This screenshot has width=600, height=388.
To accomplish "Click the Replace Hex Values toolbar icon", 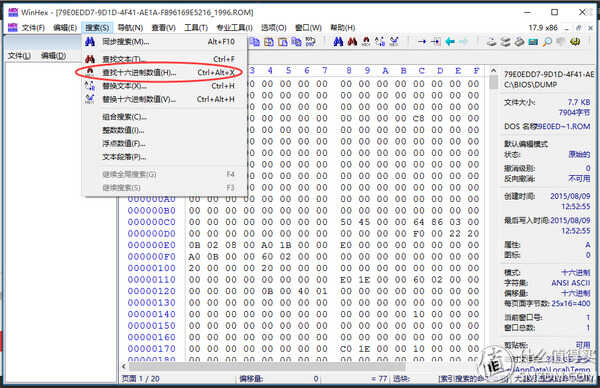I will click(x=394, y=42).
